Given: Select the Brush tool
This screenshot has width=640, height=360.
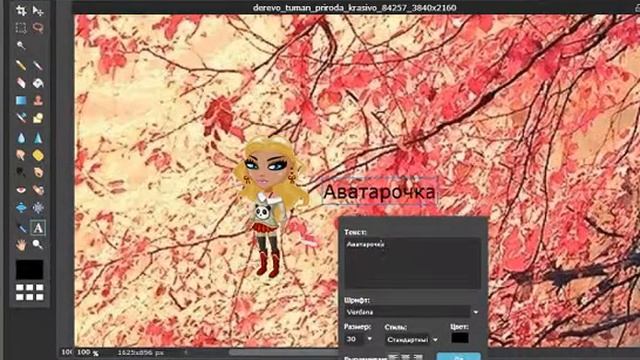Looking at the screenshot, I should 38,65.
